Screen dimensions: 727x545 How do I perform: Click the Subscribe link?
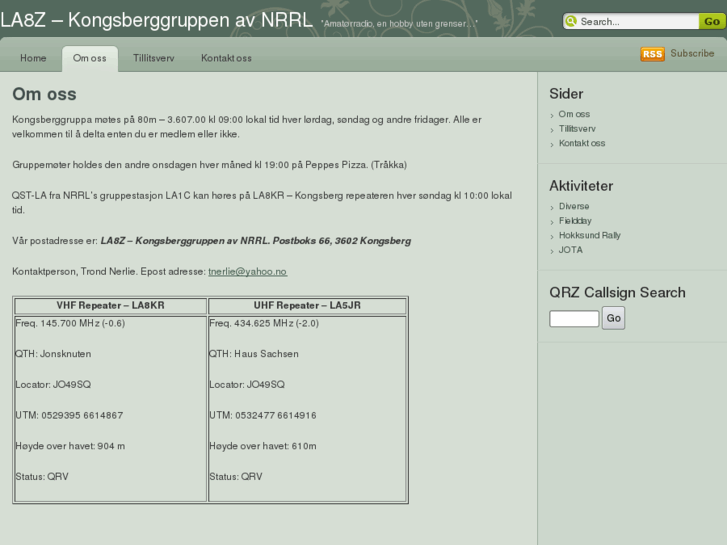coord(692,53)
